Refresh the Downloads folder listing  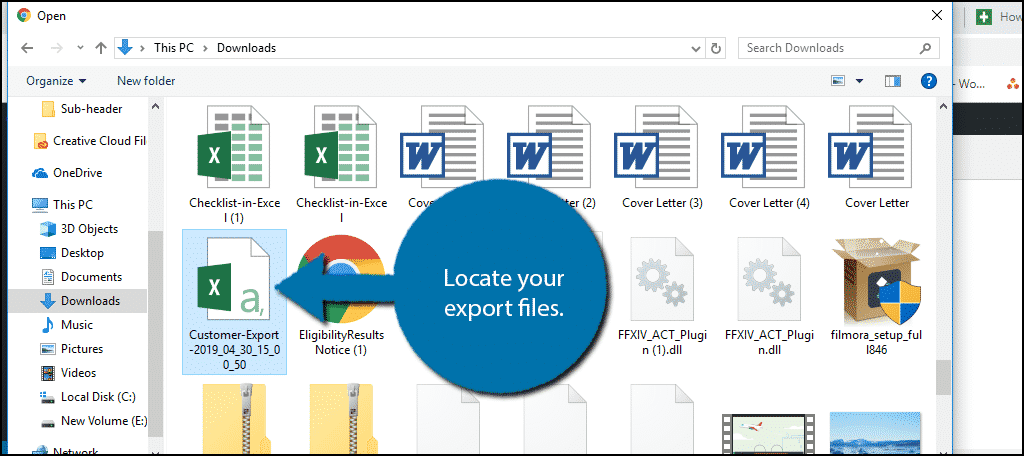[x=716, y=48]
